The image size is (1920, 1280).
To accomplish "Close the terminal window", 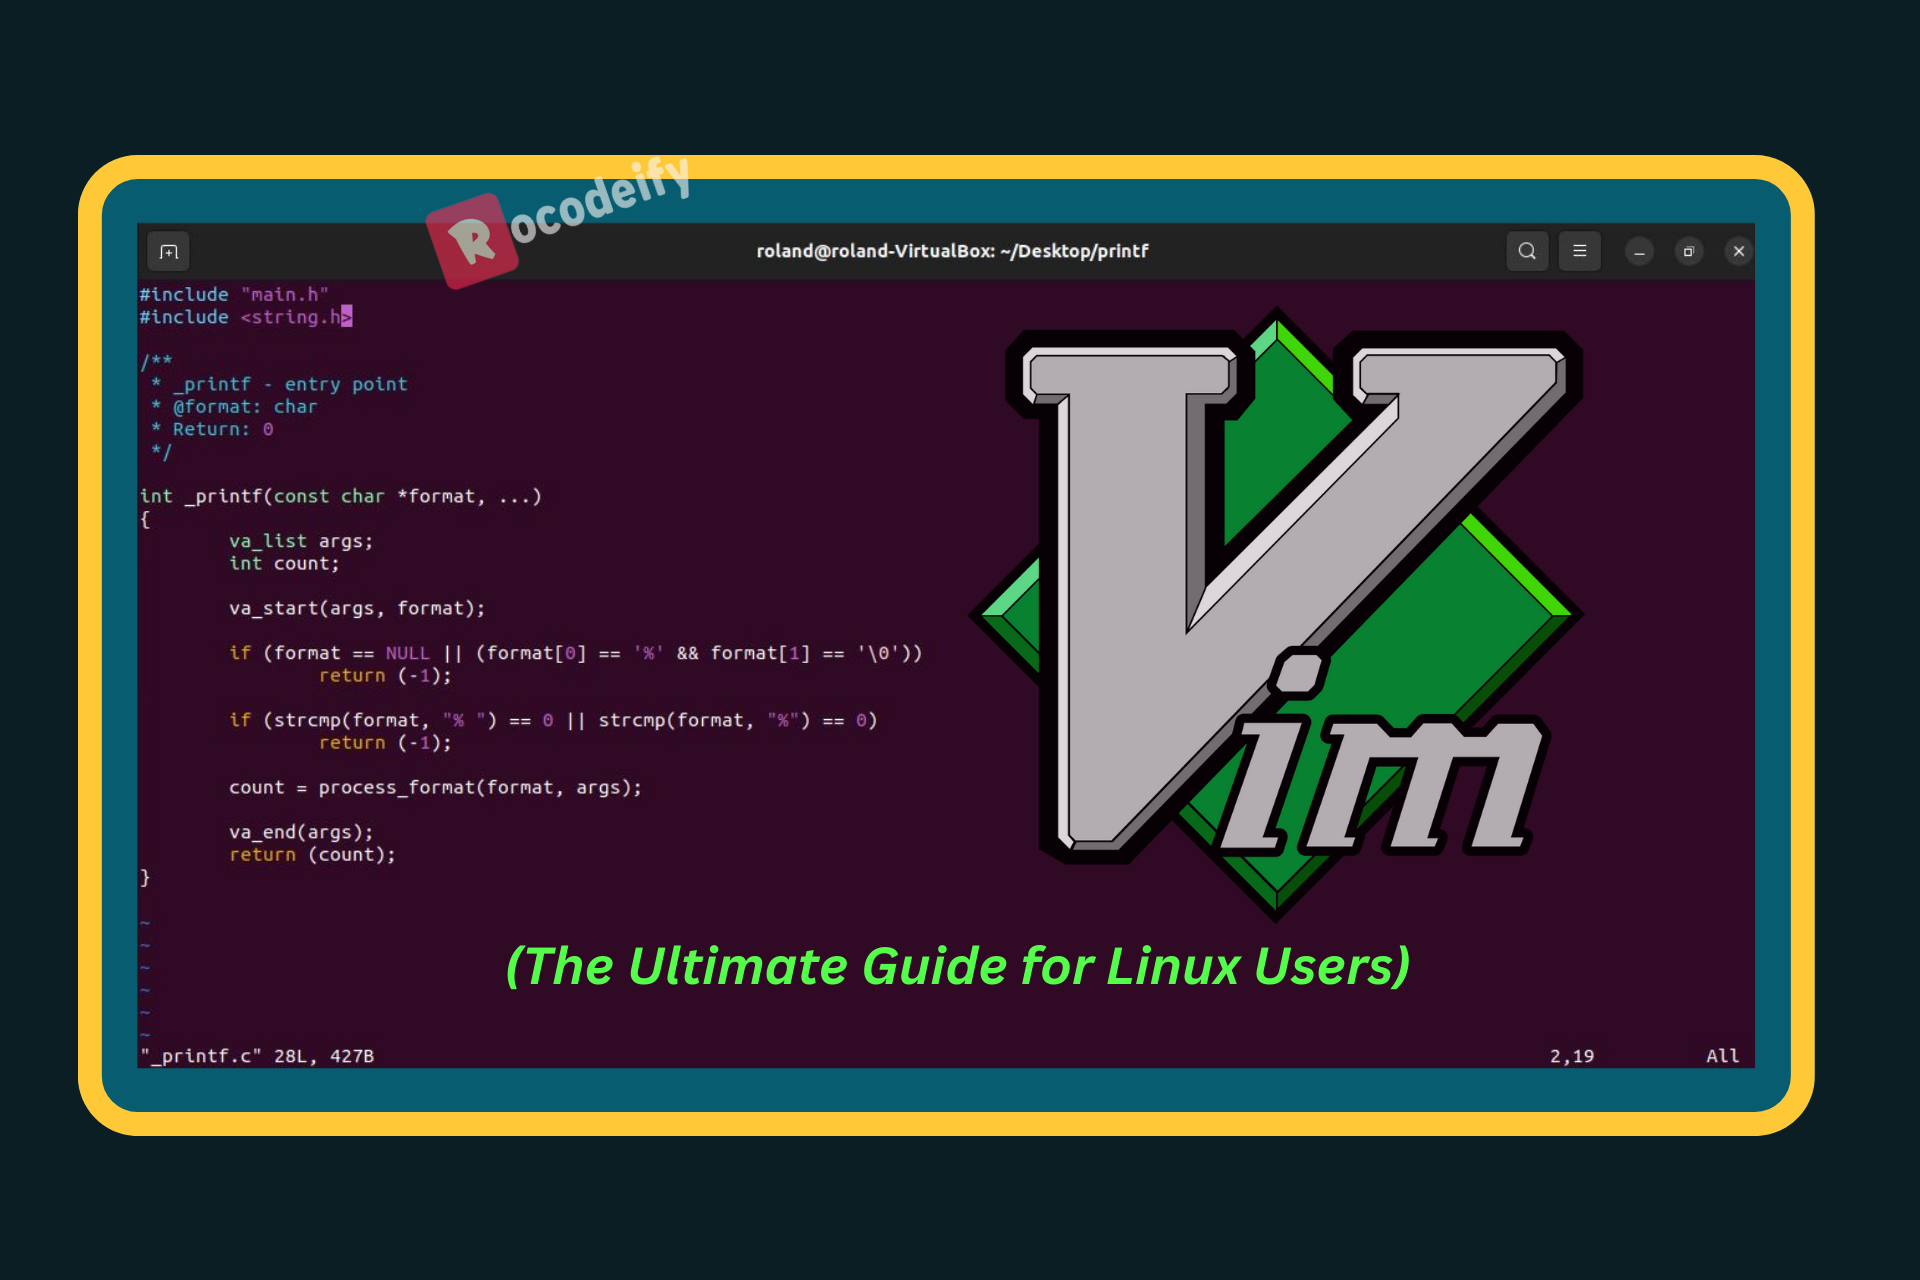I will 1738,251.
